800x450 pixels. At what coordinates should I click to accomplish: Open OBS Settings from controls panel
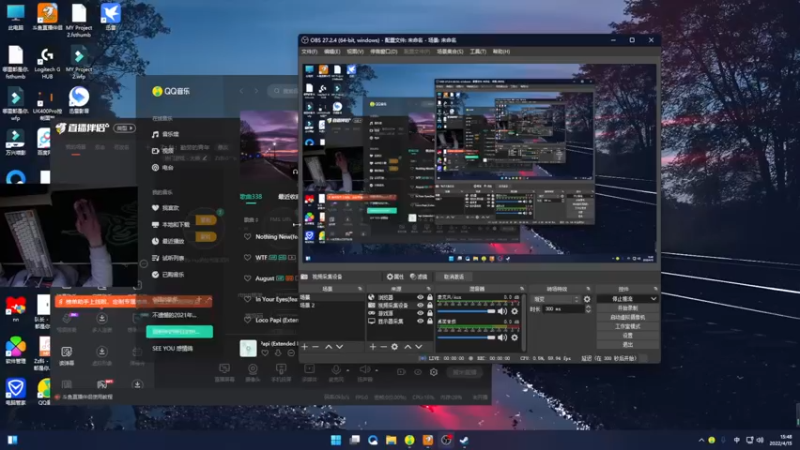[628, 336]
